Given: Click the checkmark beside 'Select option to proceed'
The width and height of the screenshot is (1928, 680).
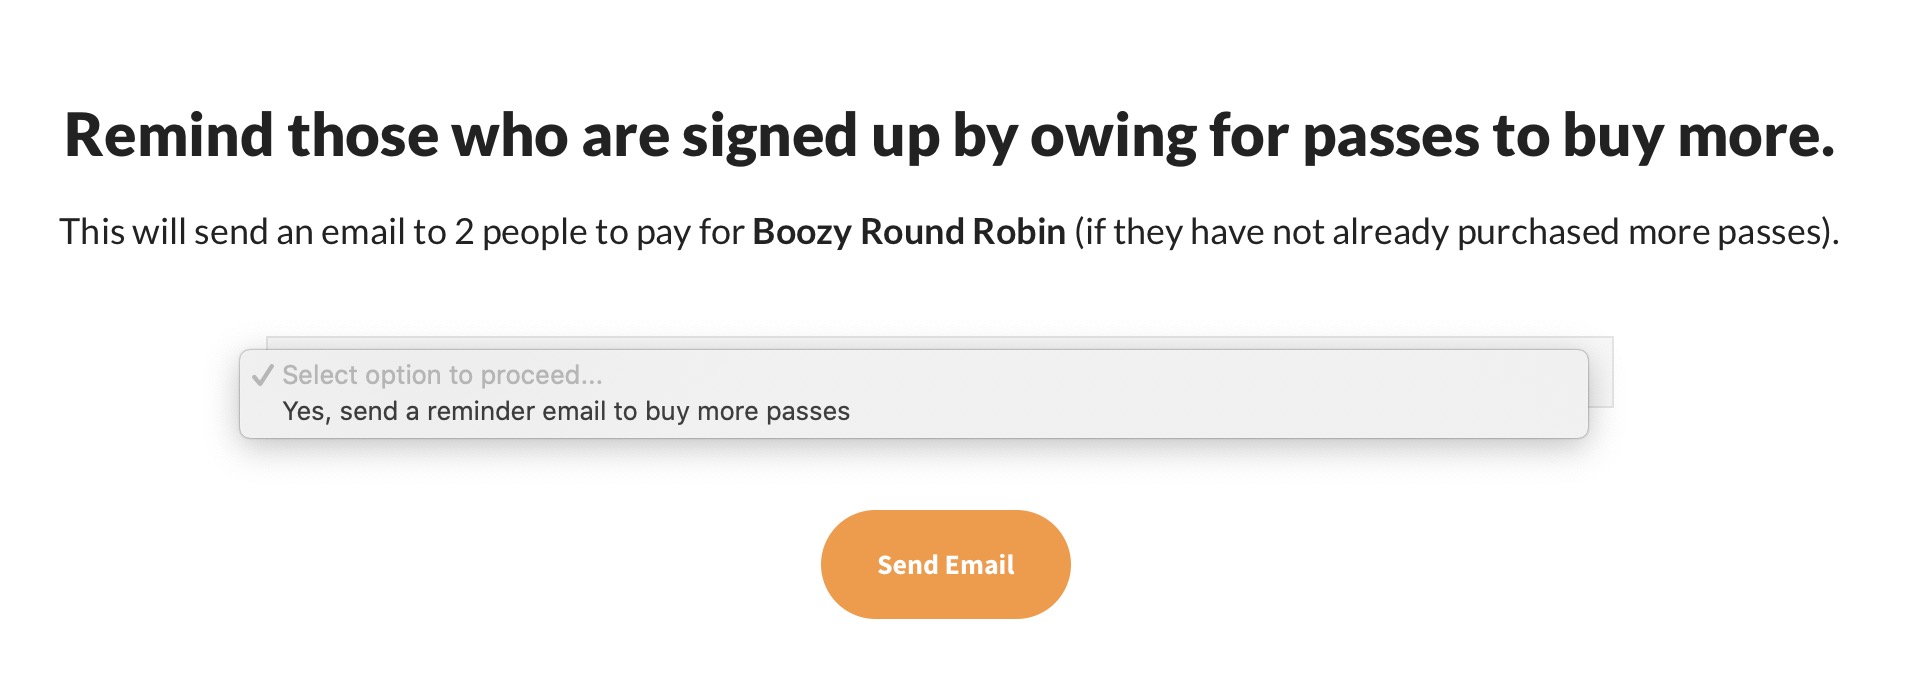Looking at the screenshot, I should (x=263, y=375).
